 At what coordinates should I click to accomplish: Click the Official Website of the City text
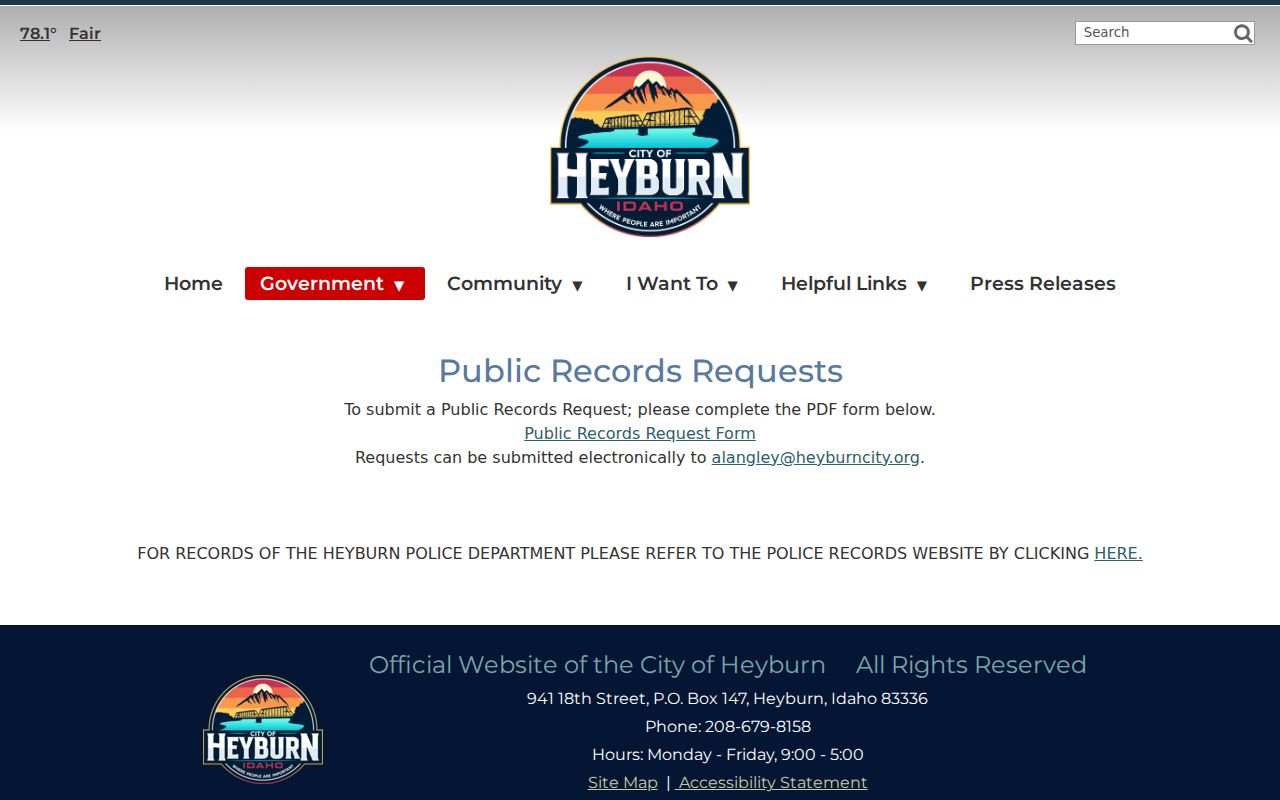point(597,665)
